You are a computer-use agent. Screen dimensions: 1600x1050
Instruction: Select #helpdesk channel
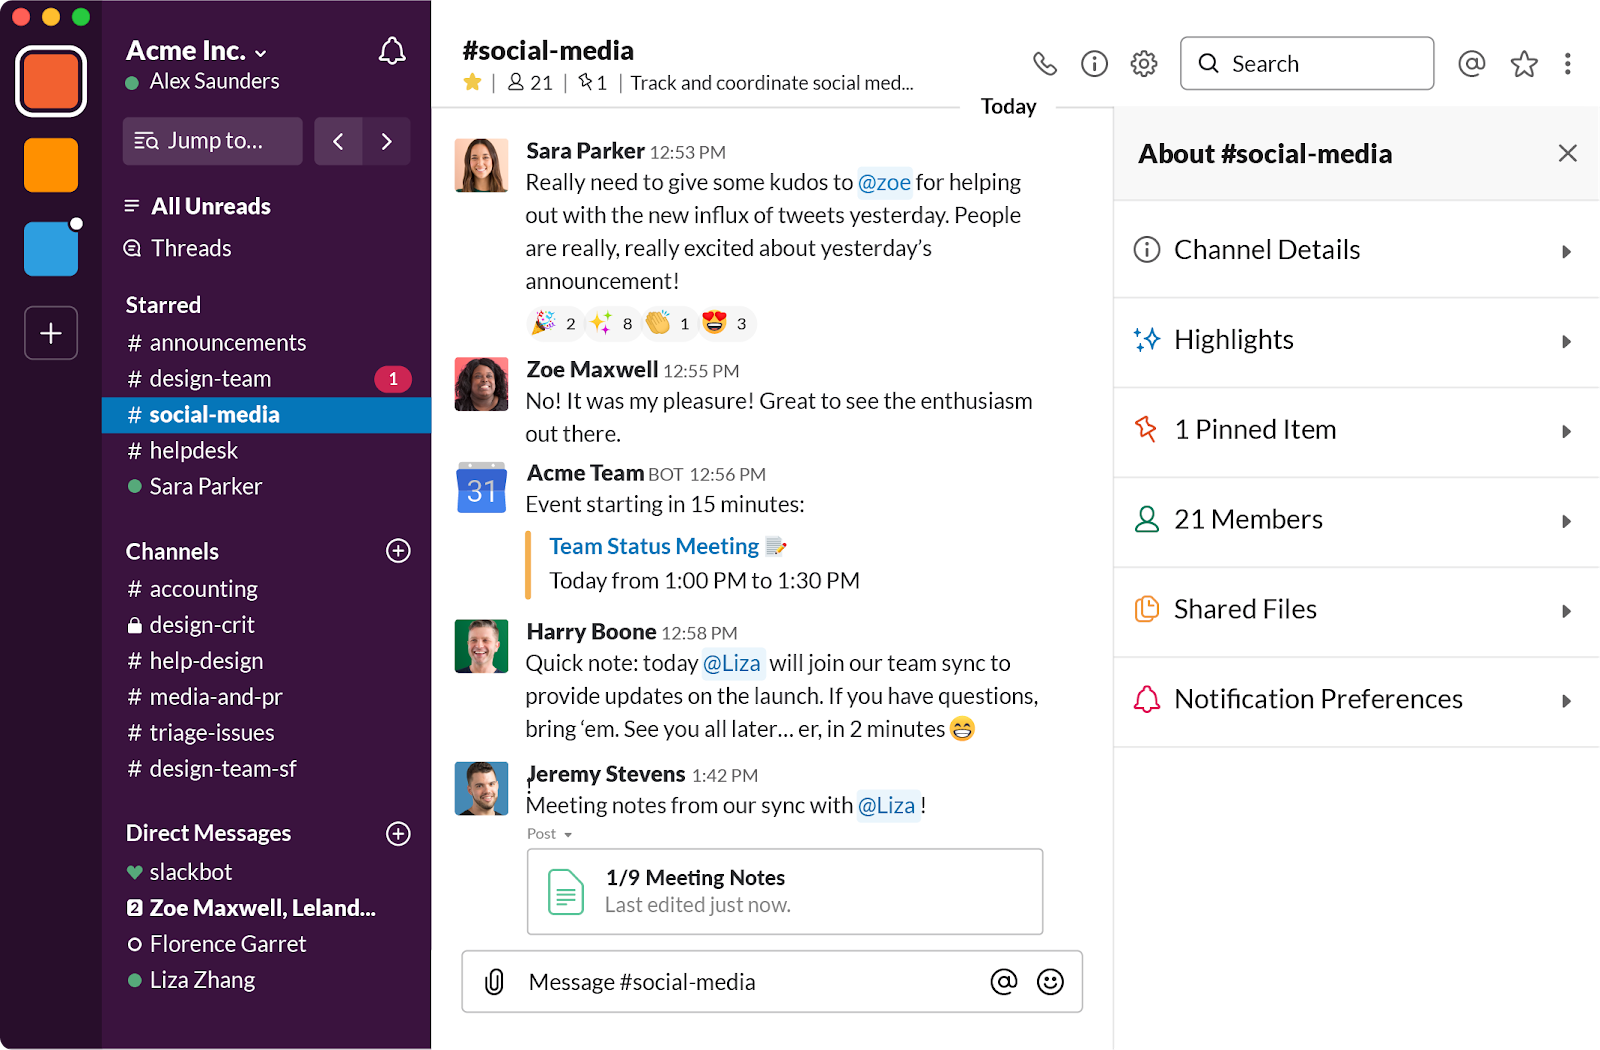tap(266, 451)
